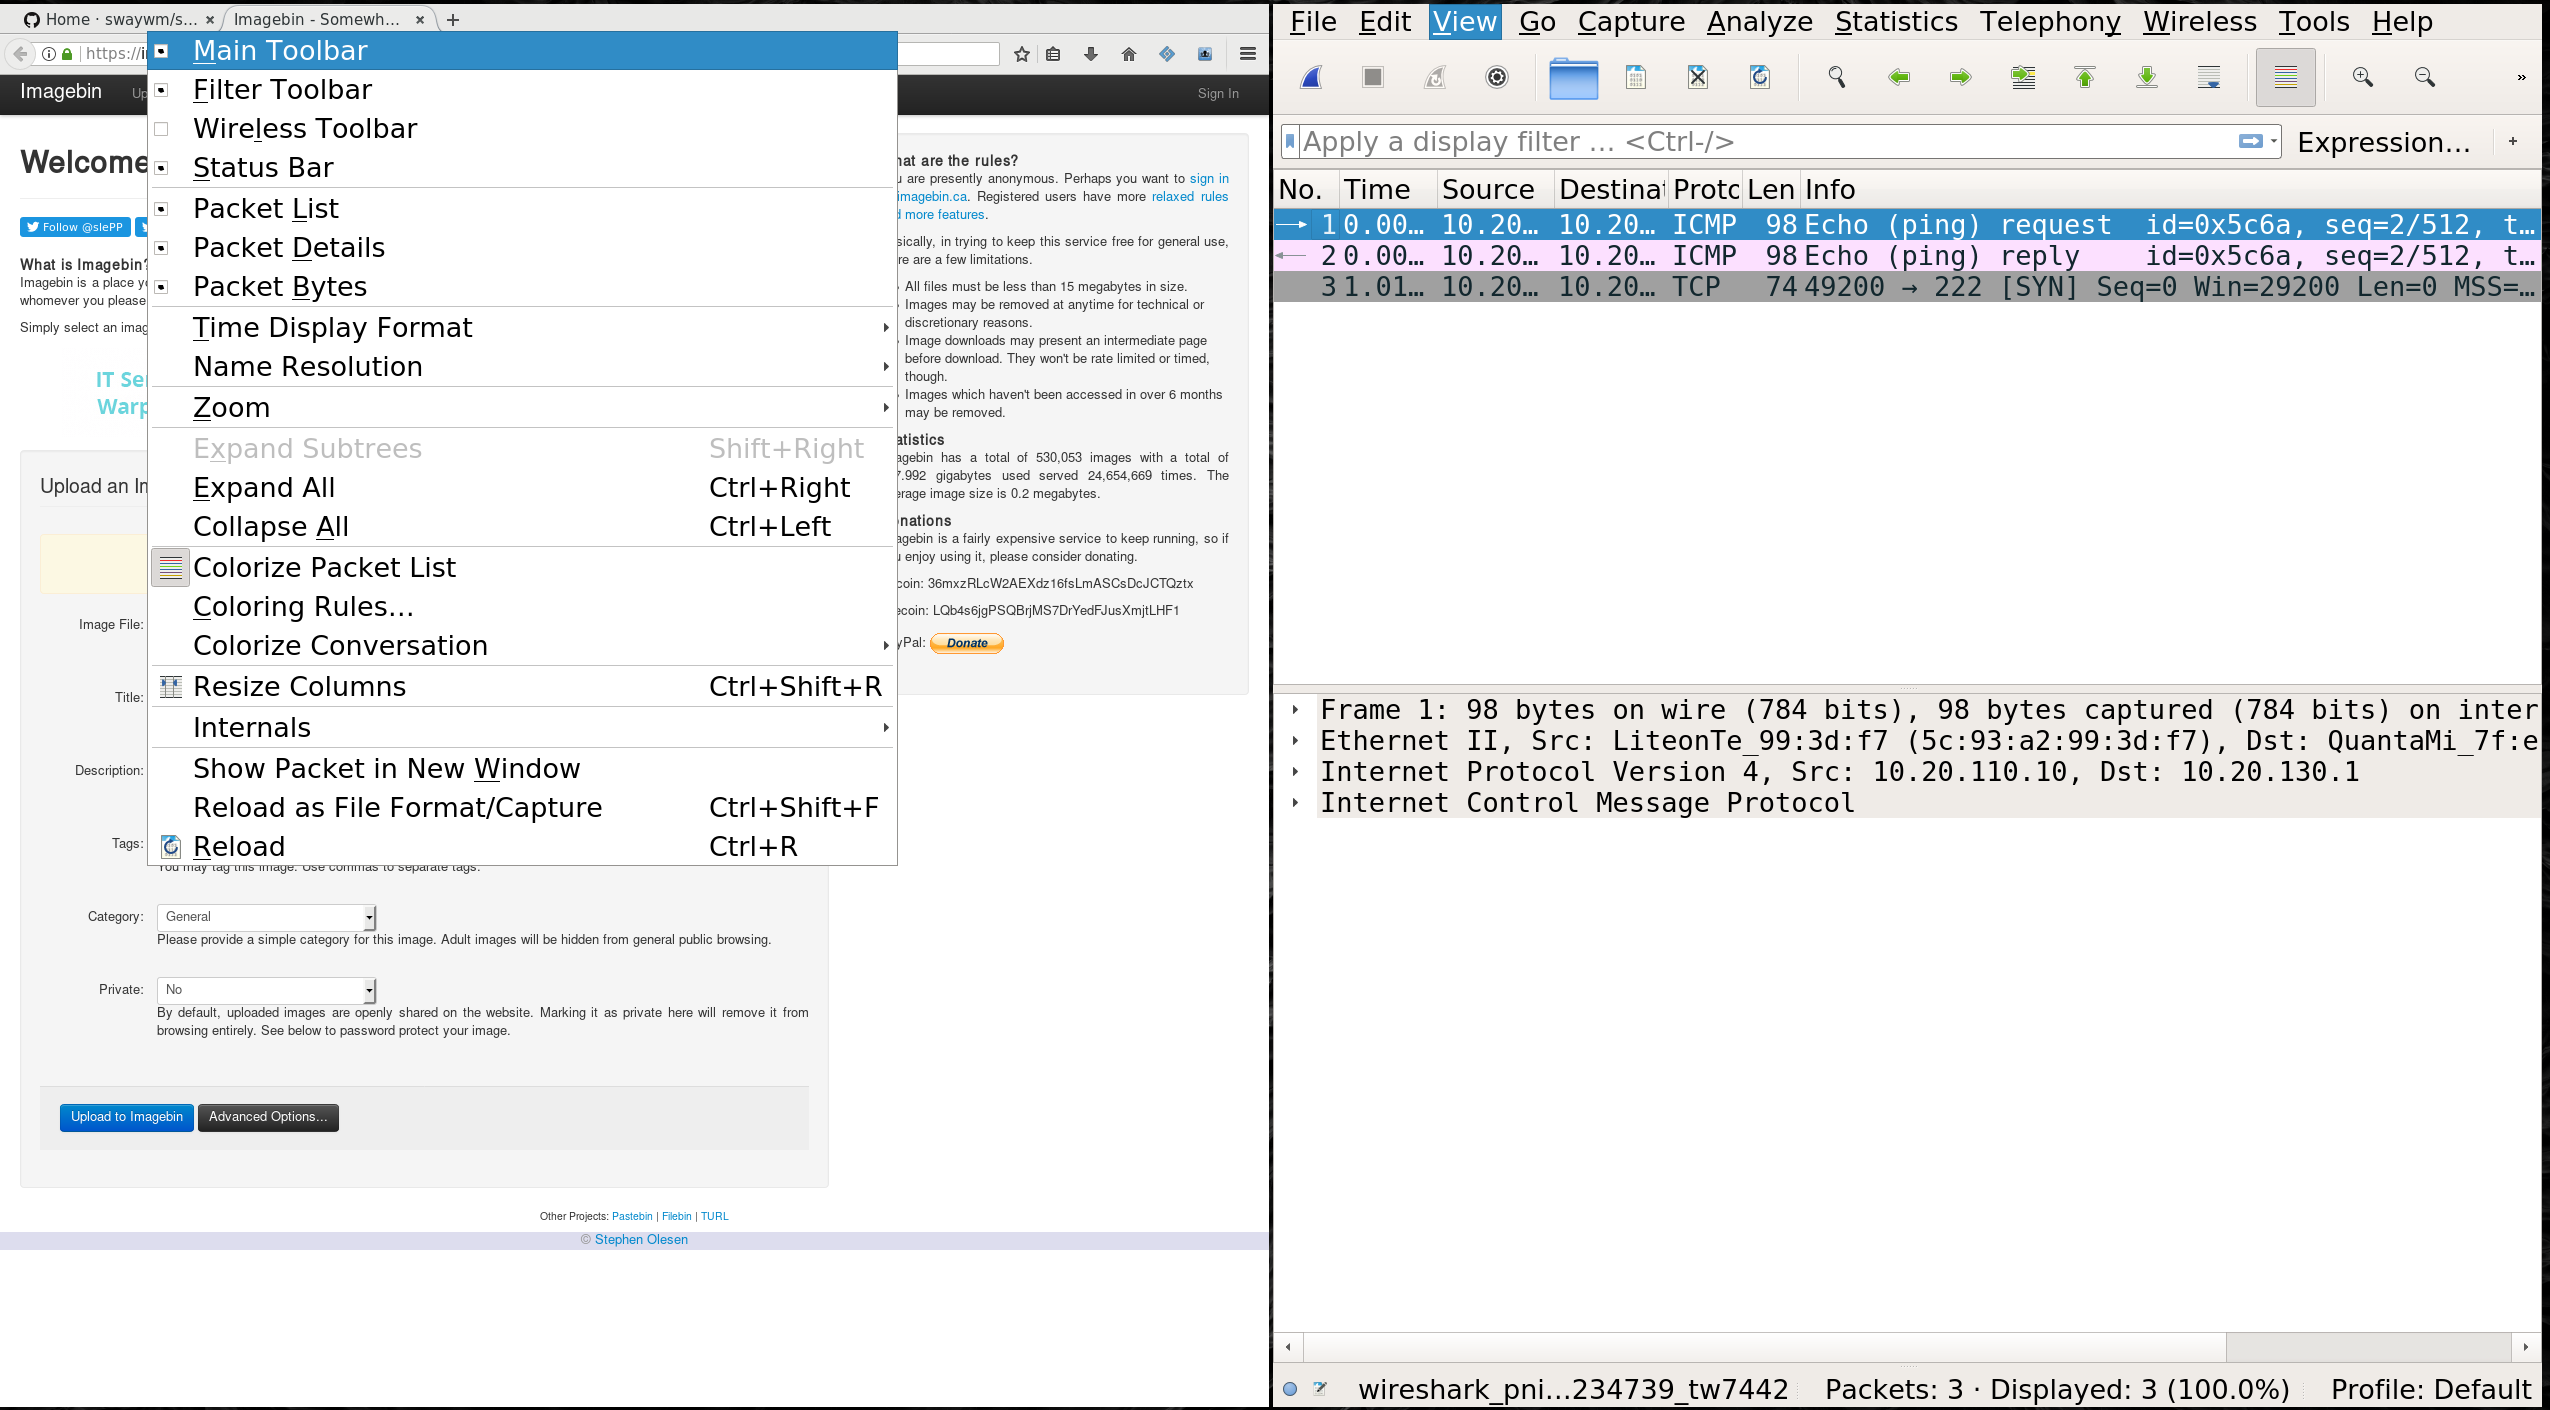Open the Analyze menu

coord(1759,21)
